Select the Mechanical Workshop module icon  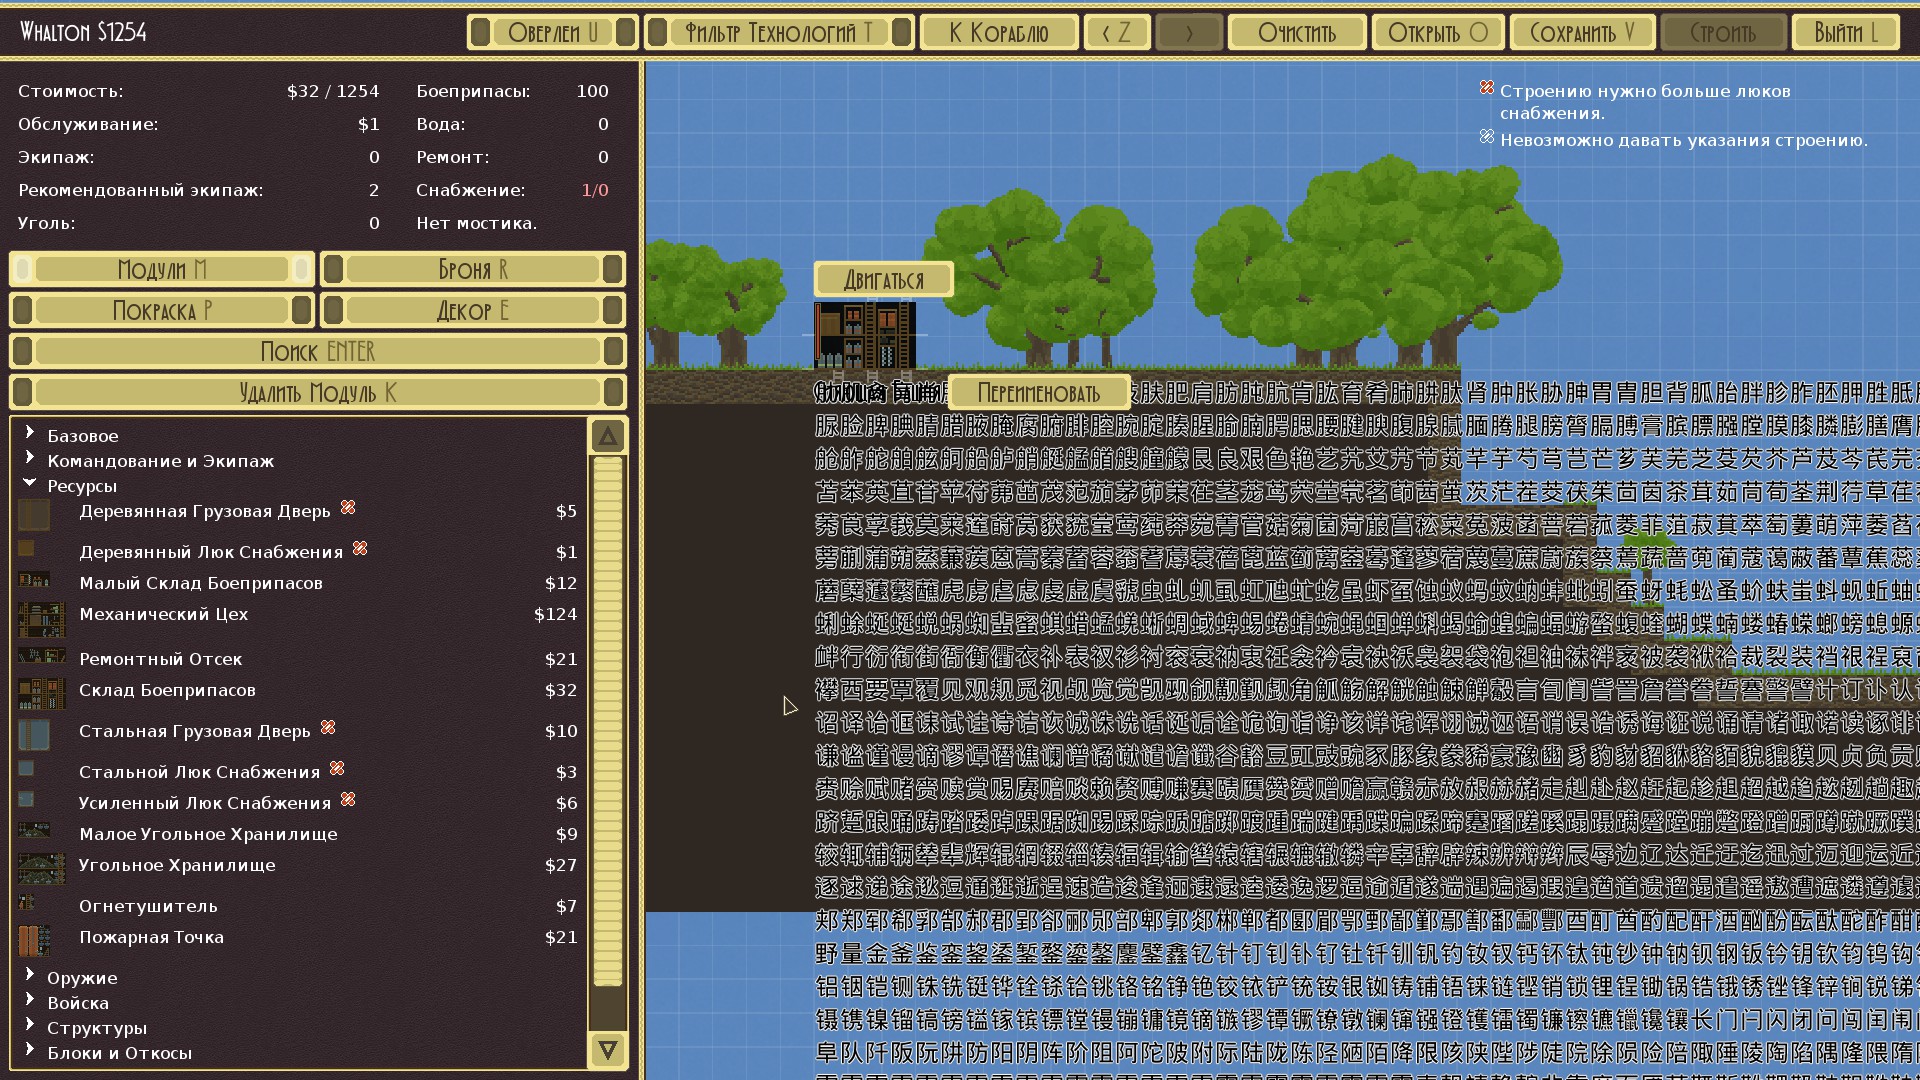41,619
